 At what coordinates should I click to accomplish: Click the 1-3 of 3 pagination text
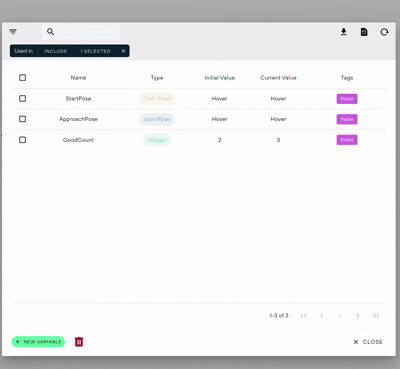(279, 315)
